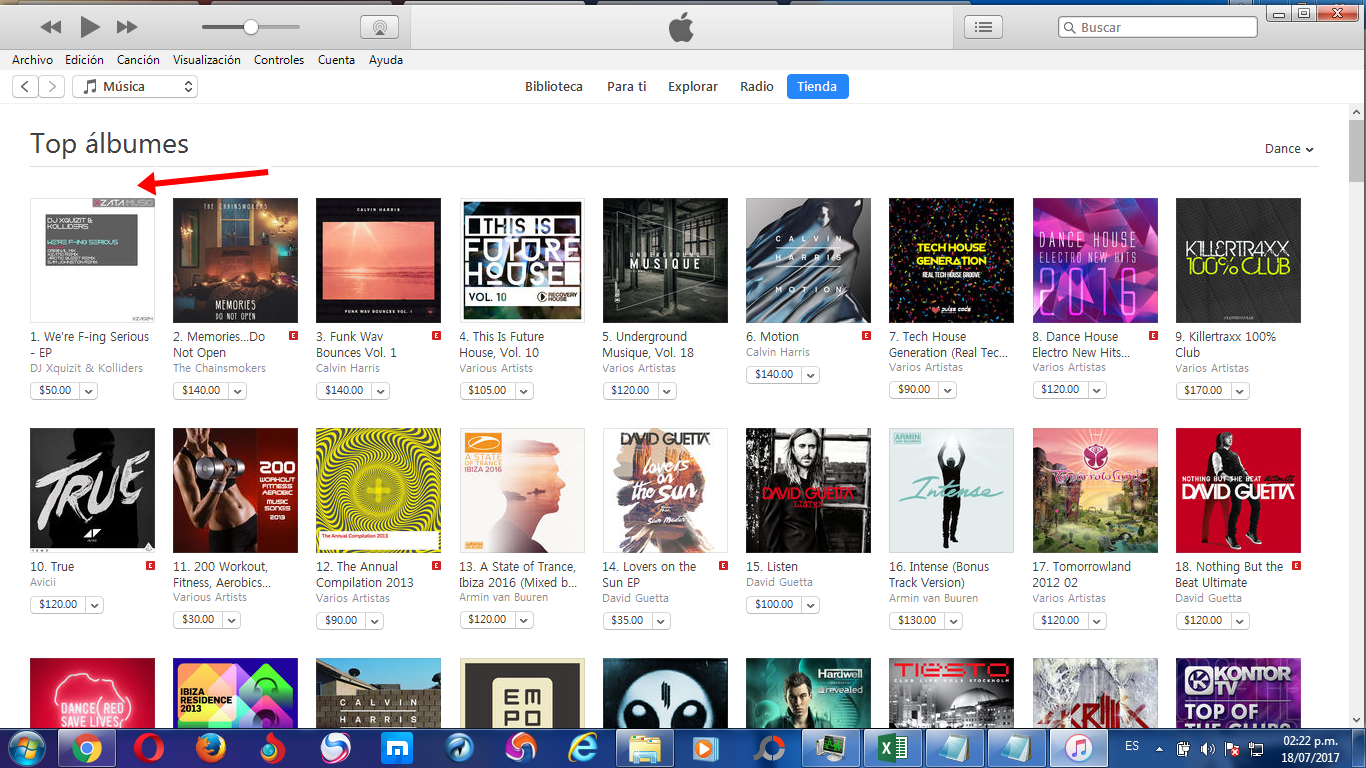Open Armin van Buuren link under Intense
This screenshot has width=1366, height=768.
pyautogui.click(x=933, y=598)
